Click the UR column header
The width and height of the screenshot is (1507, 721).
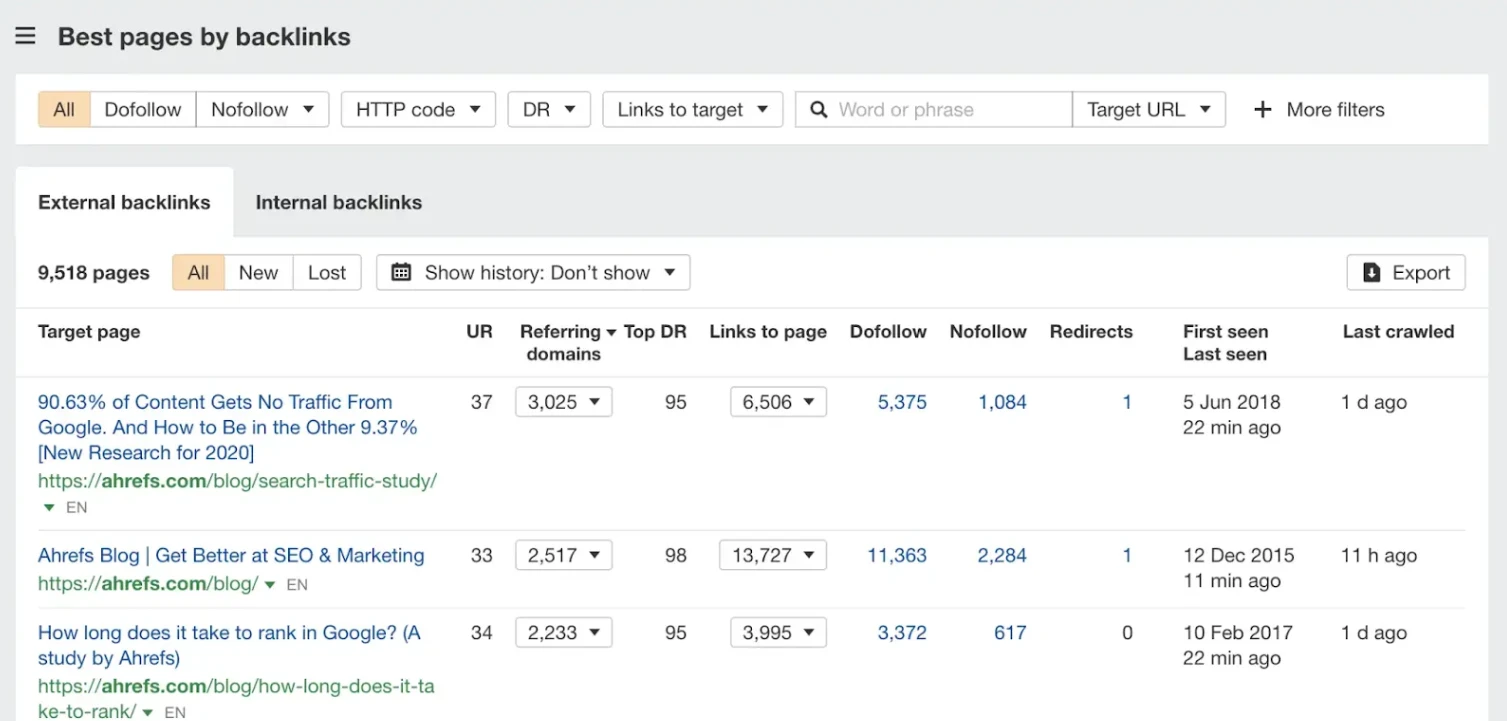pyautogui.click(x=480, y=331)
